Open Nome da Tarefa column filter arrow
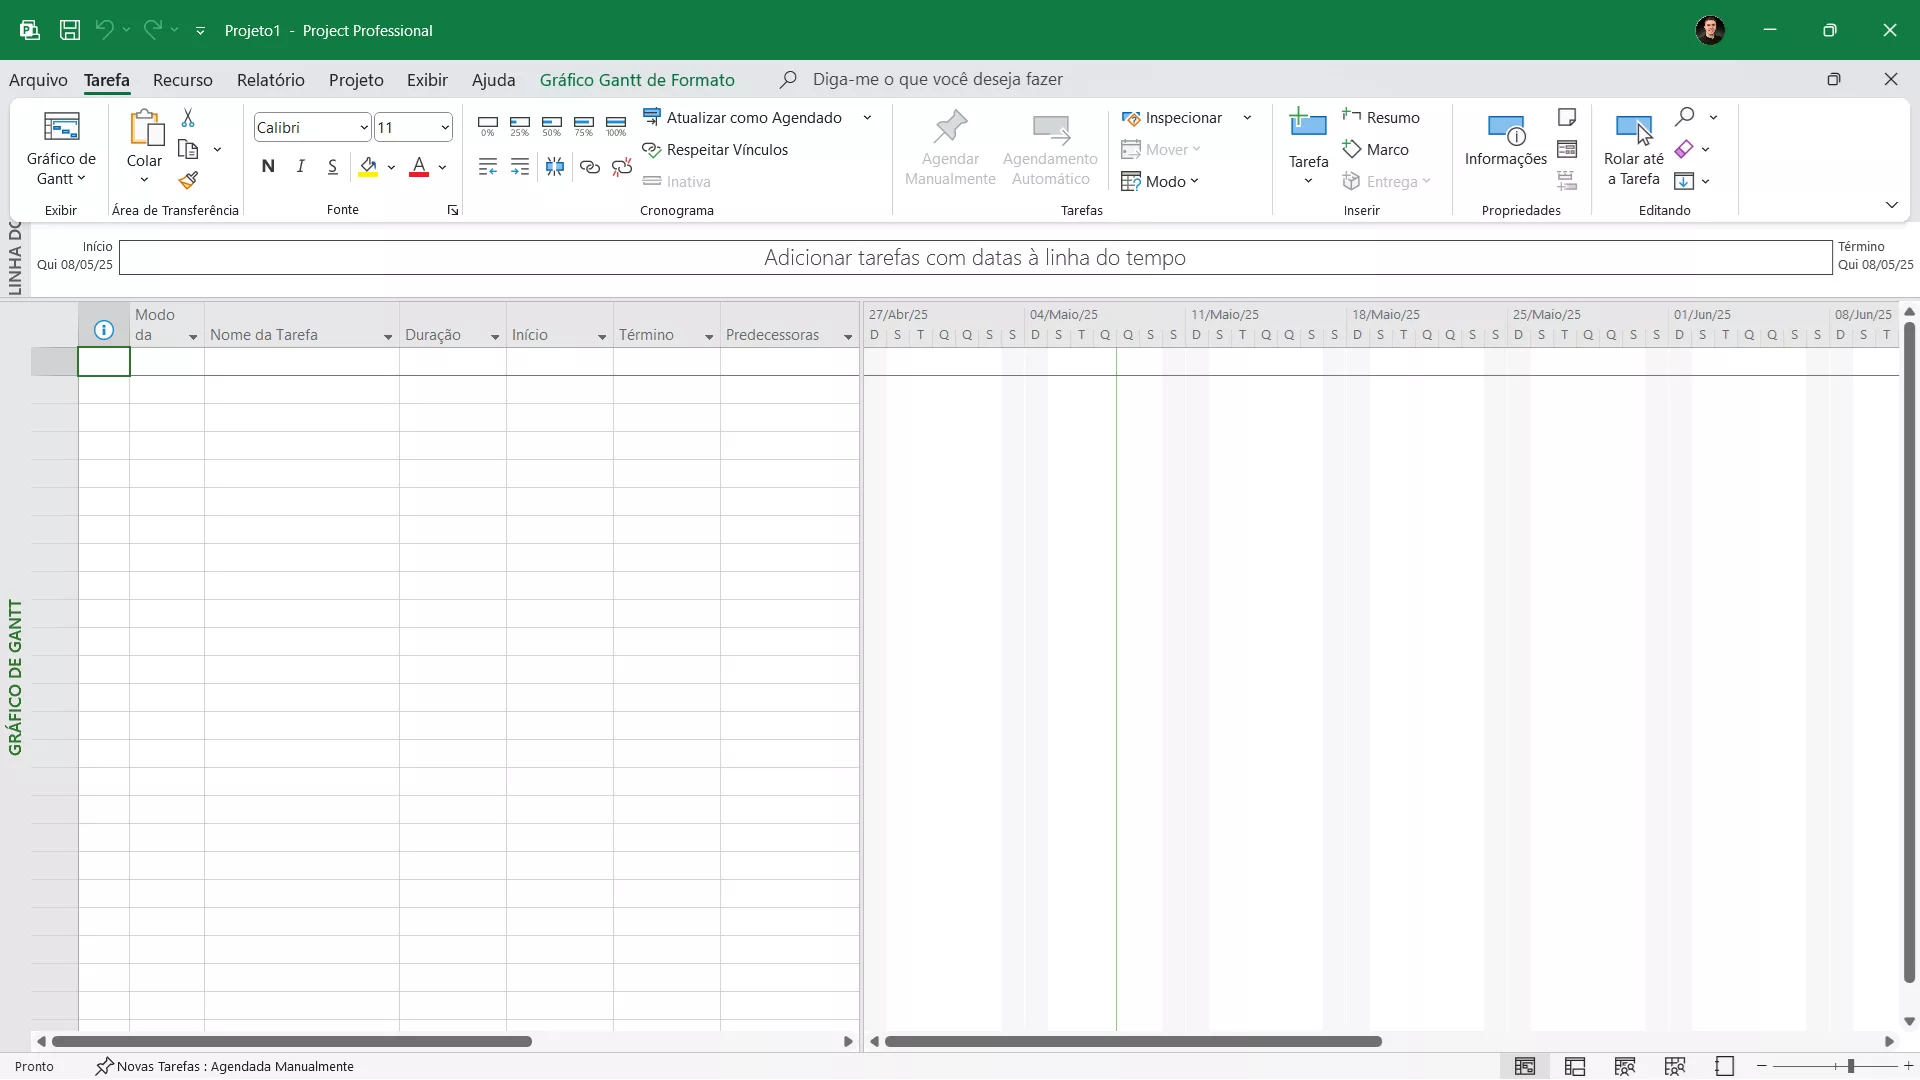Viewport: 1920px width, 1080px height. pyautogui.click(x=388, y=337)
